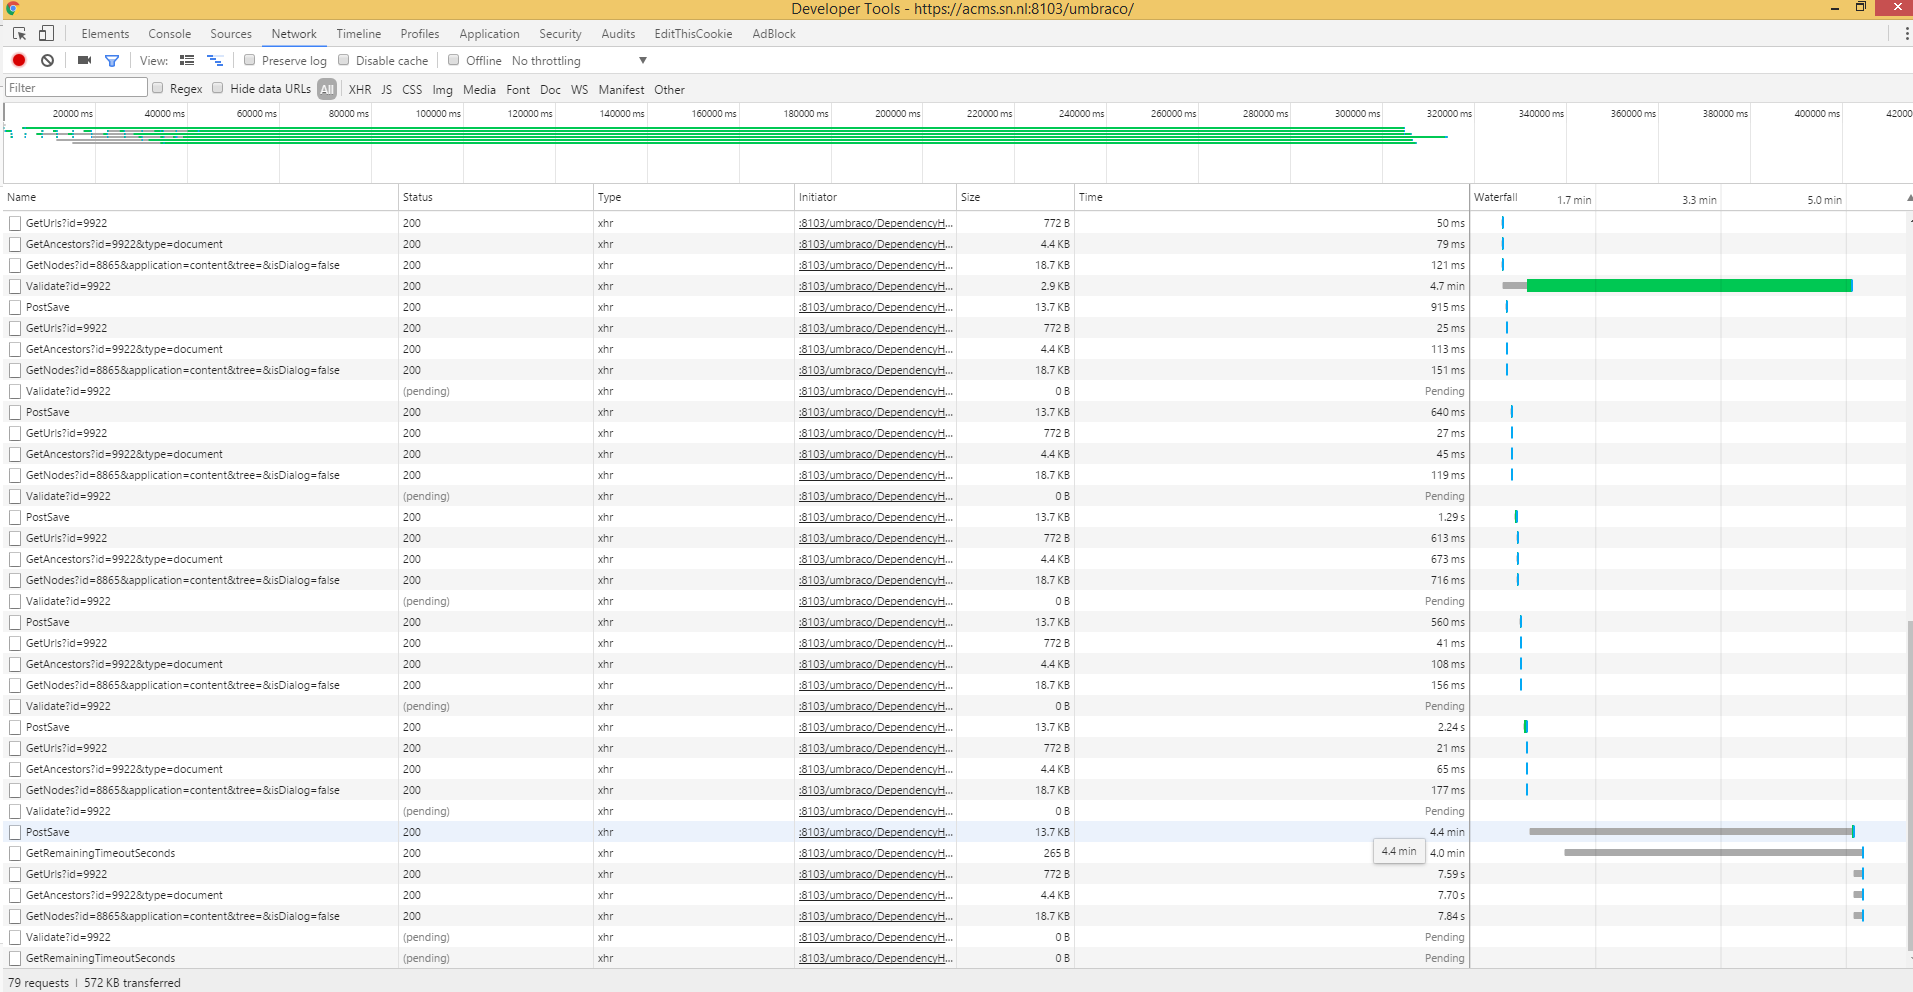
Task: Sort by the Size column header
Action: (x=1015, y=197)
